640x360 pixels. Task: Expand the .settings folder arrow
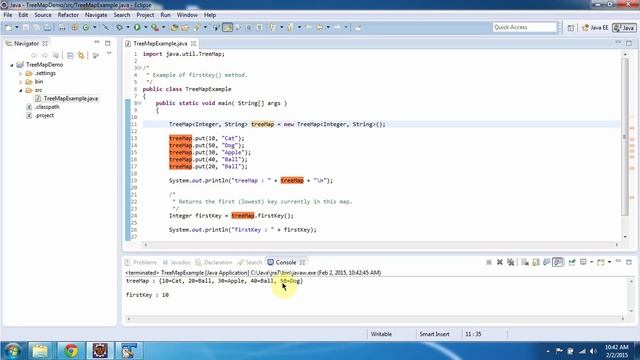coord(21,73)
